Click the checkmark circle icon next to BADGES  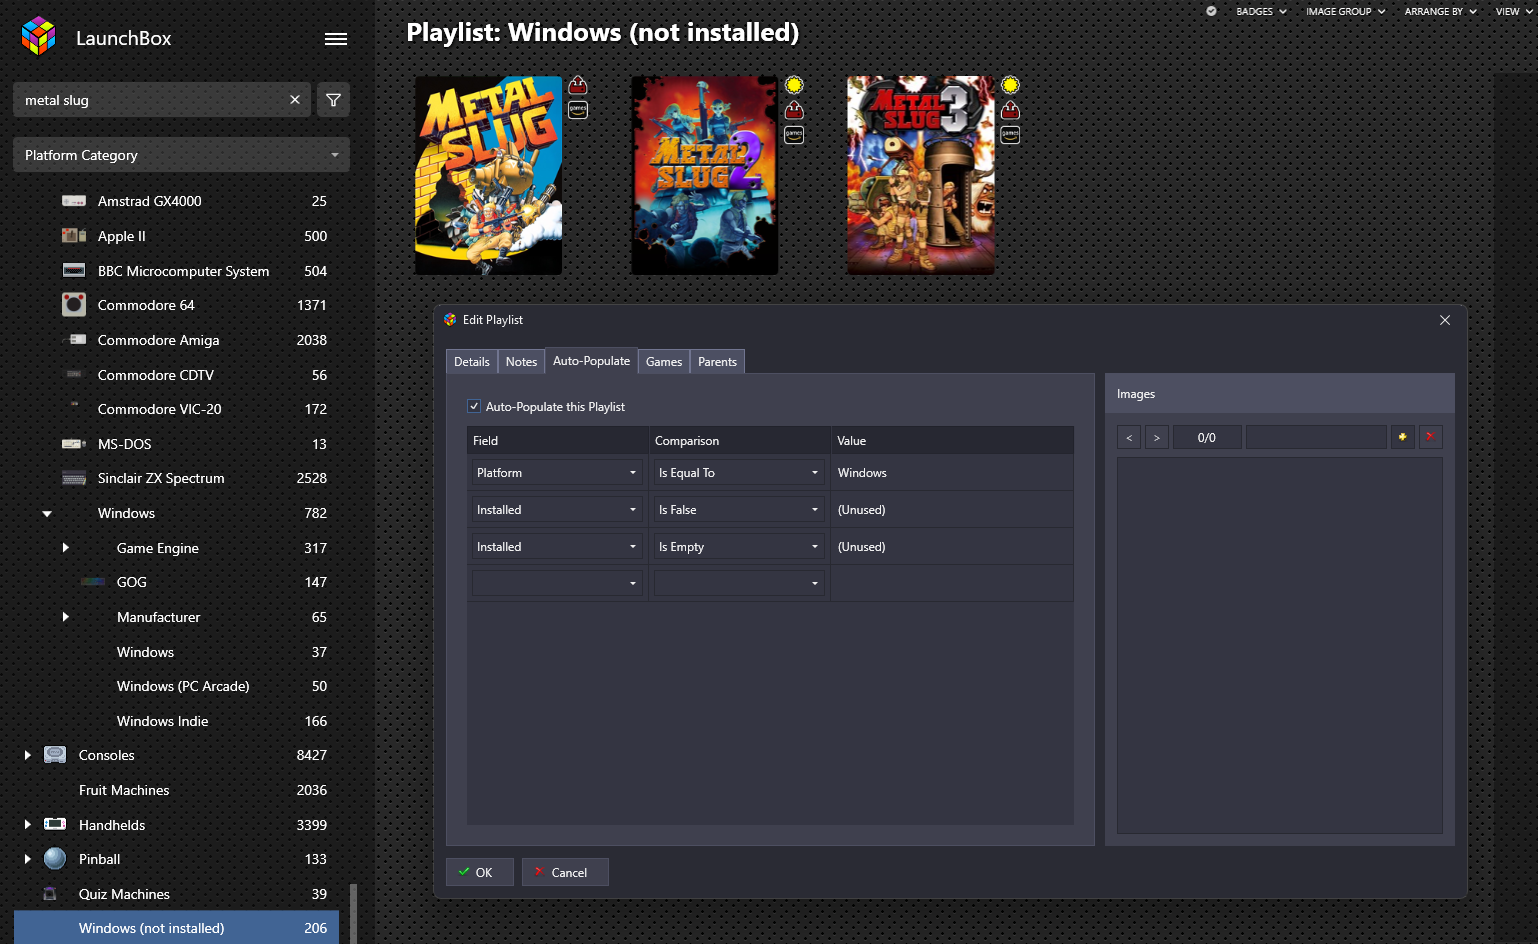(x=1211, y=11)
